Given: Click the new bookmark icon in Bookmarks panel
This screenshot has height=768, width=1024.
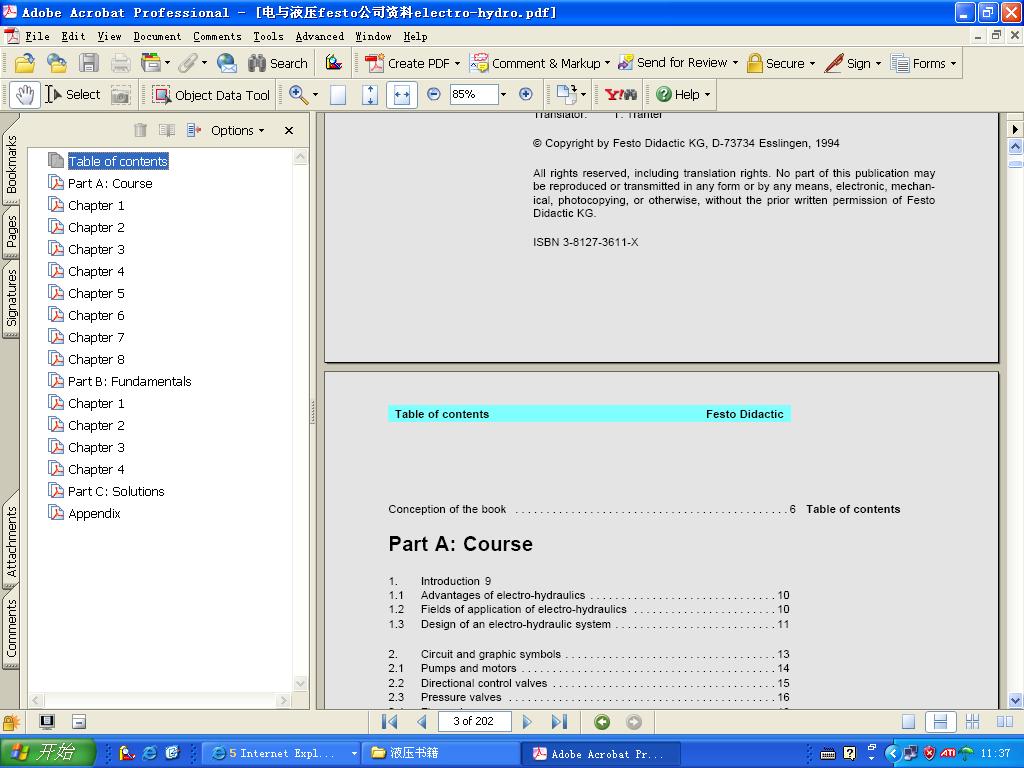Looking at the screenshot, I should 167,130.
